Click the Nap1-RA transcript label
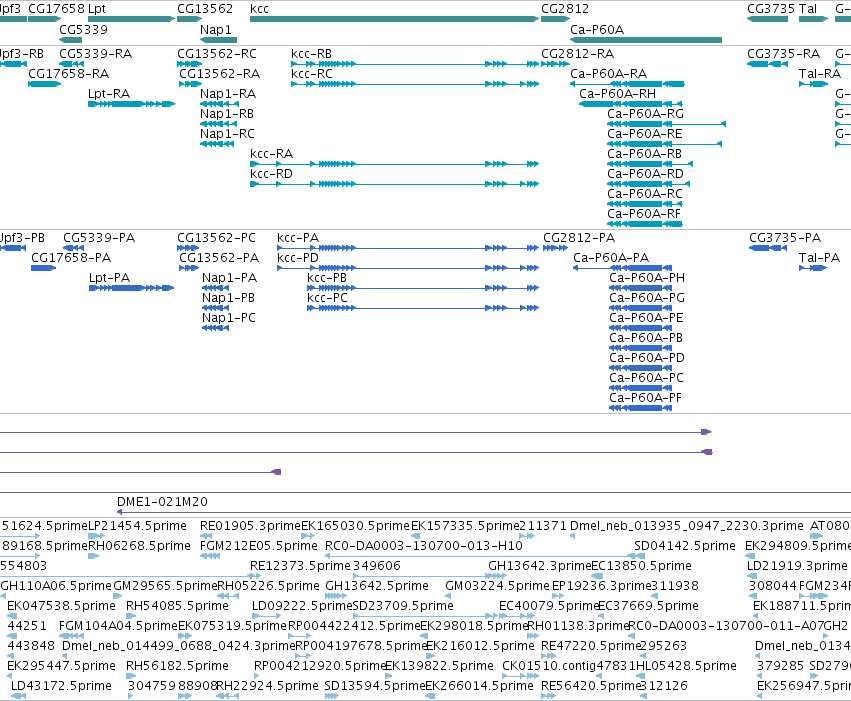 pyautogui.click(x=228, y=94)
